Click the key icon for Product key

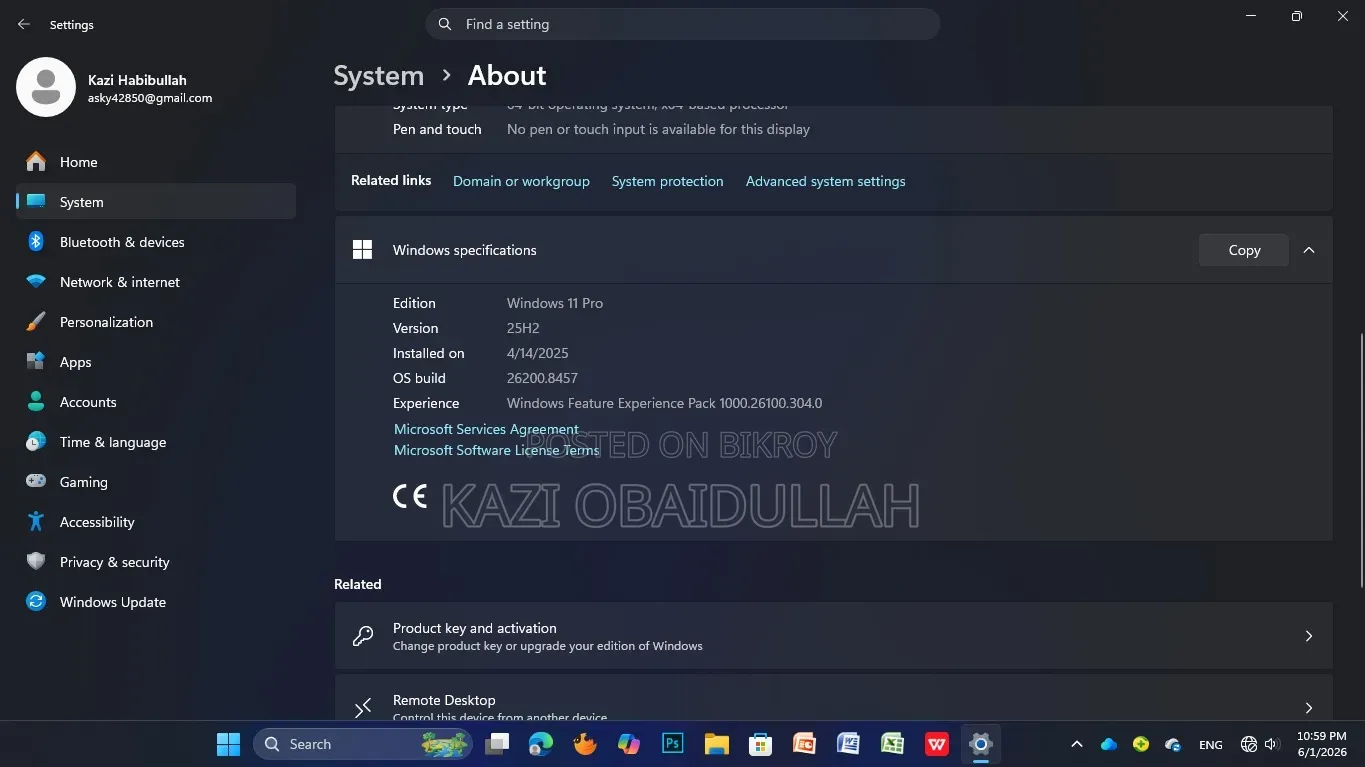[363, 636]
